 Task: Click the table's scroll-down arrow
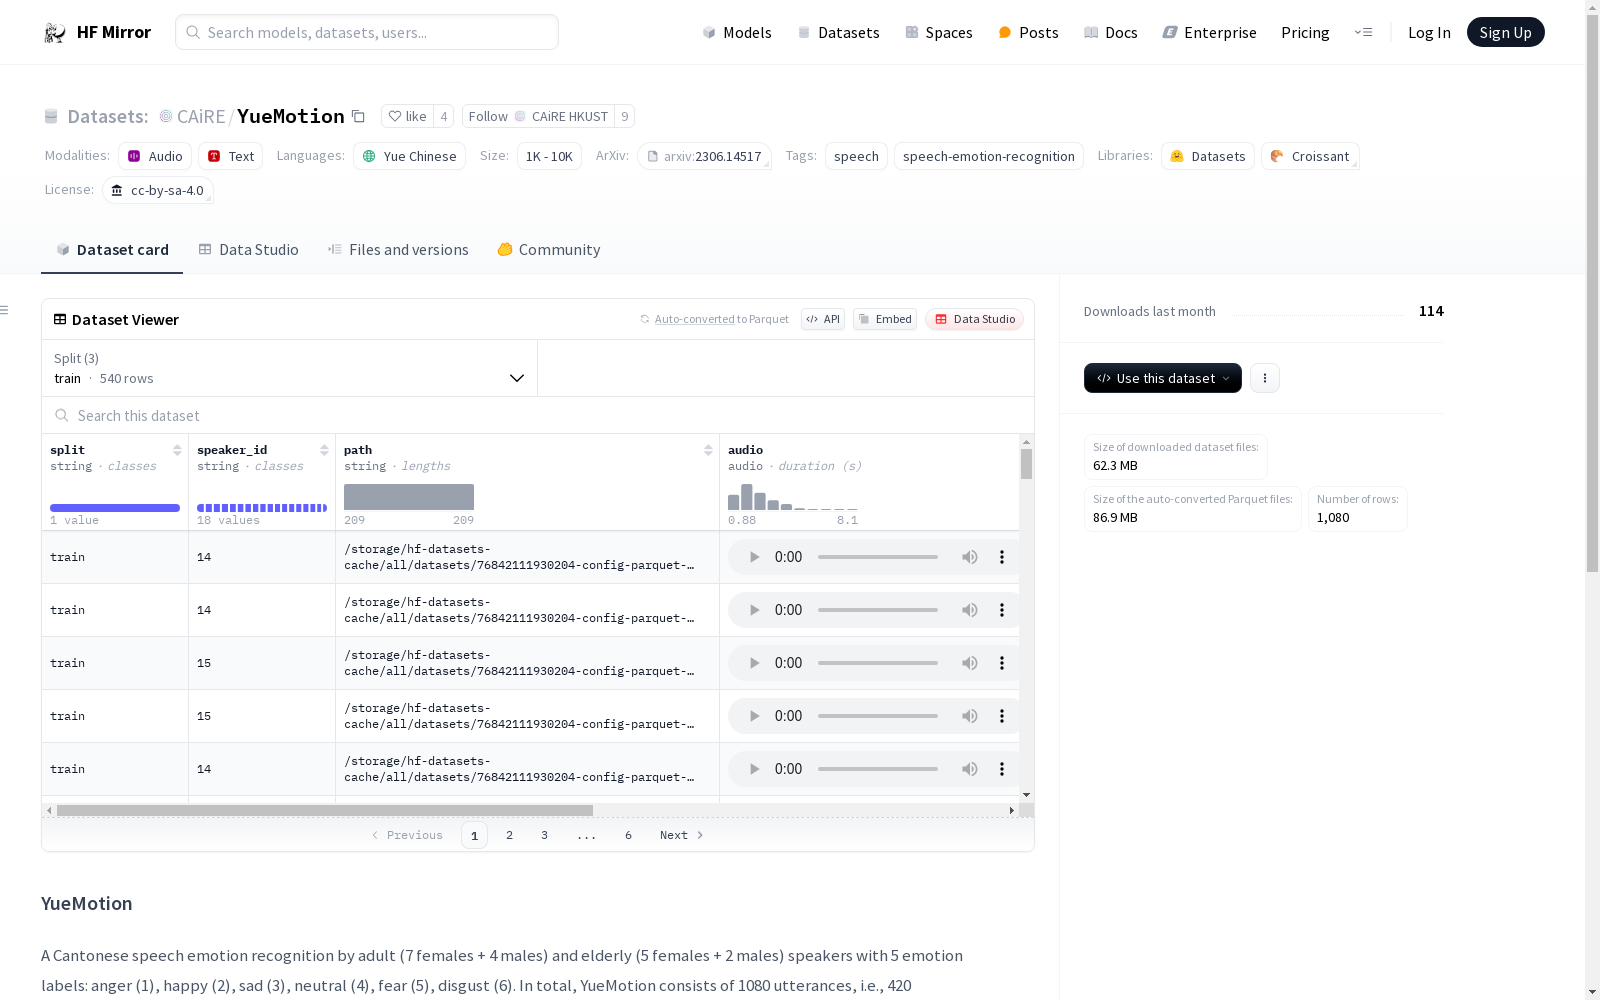point(1026,795)
